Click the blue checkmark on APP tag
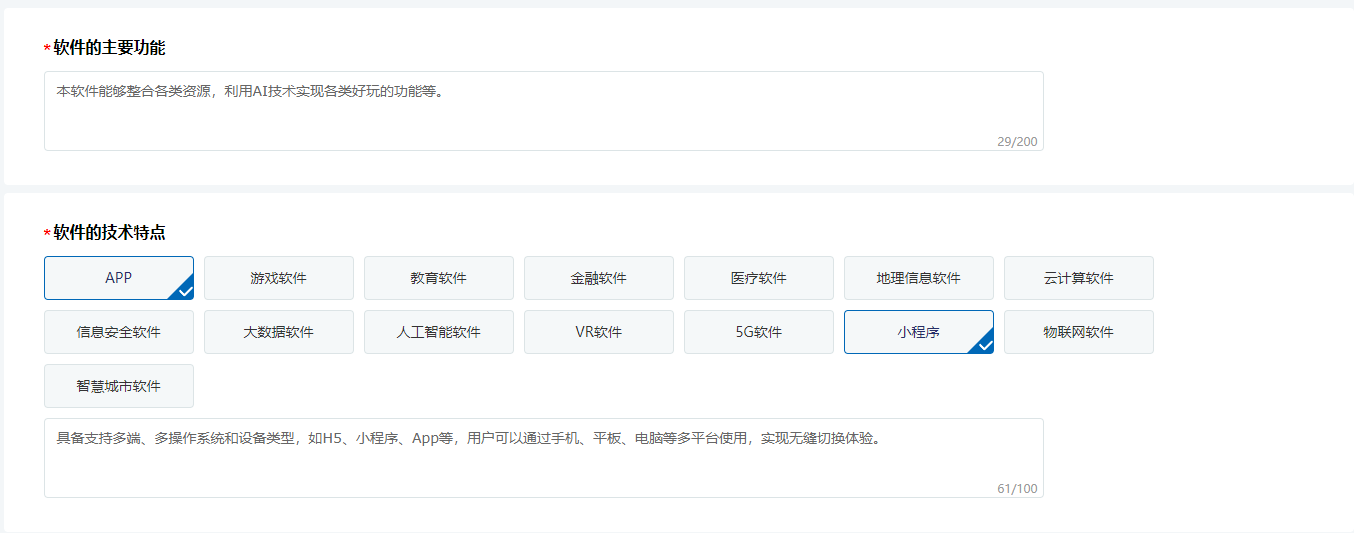1354x533 pixels. 184,291
